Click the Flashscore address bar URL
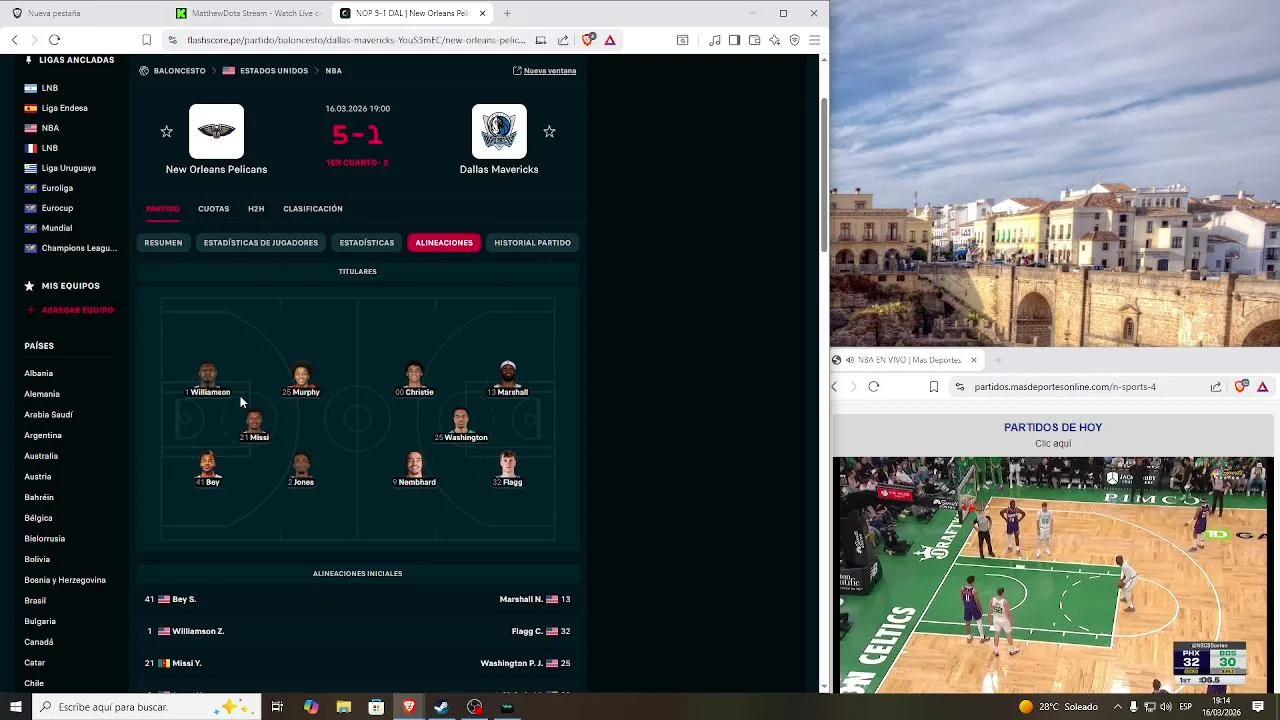 point(356,40)
